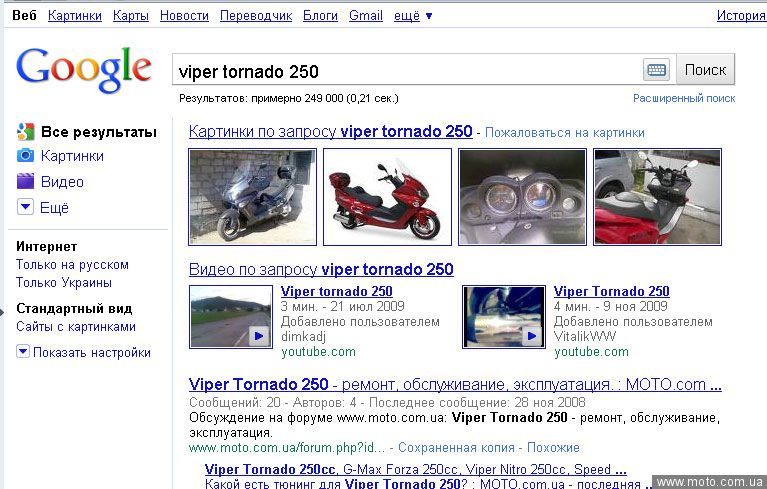This screenshot has width=767, height=489.
Task: Open the 'Видео' sidebar label
Action: [x=62, y=182]
